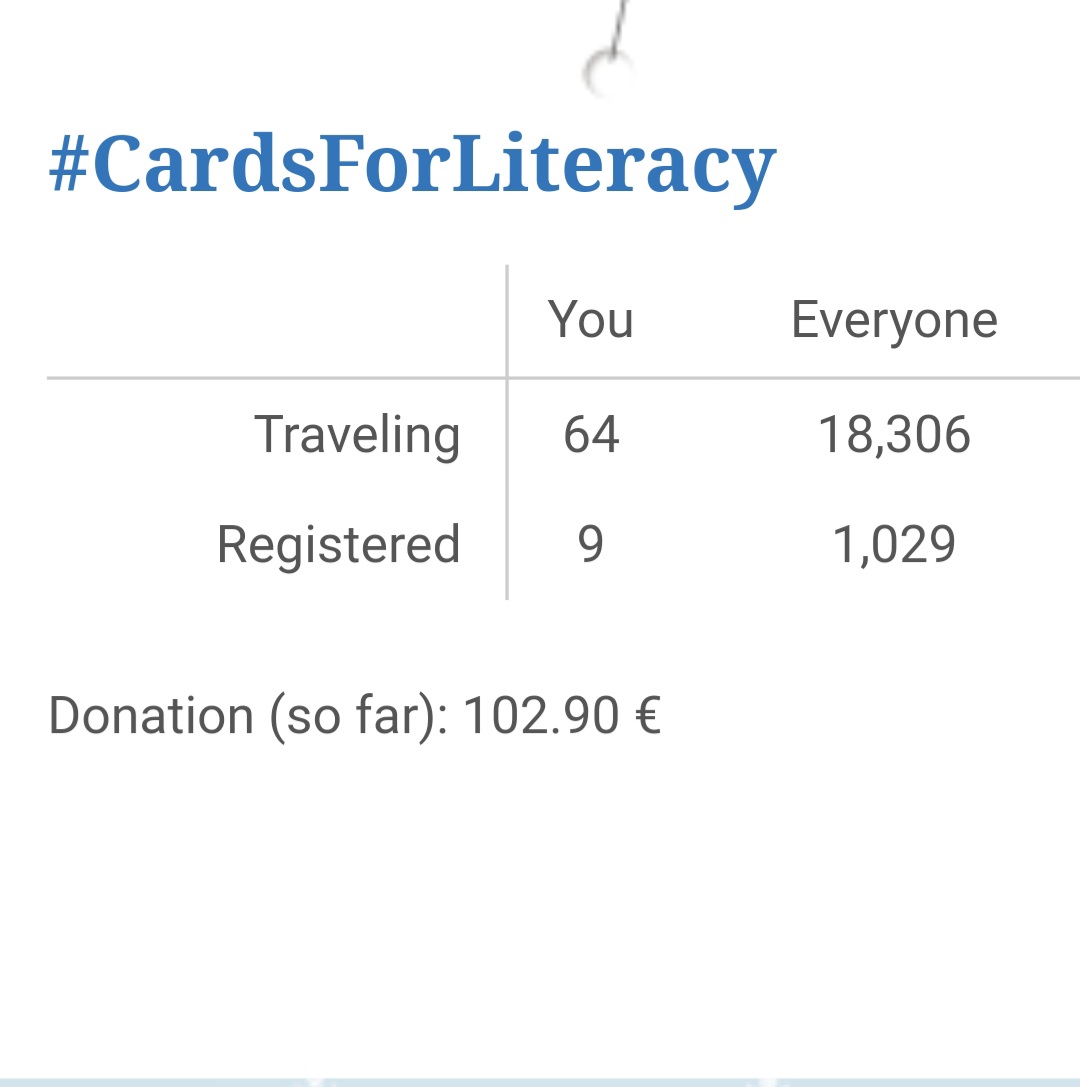1080x1087 pixels.
Task: Click the Registered row label
Action: [338, 546]
